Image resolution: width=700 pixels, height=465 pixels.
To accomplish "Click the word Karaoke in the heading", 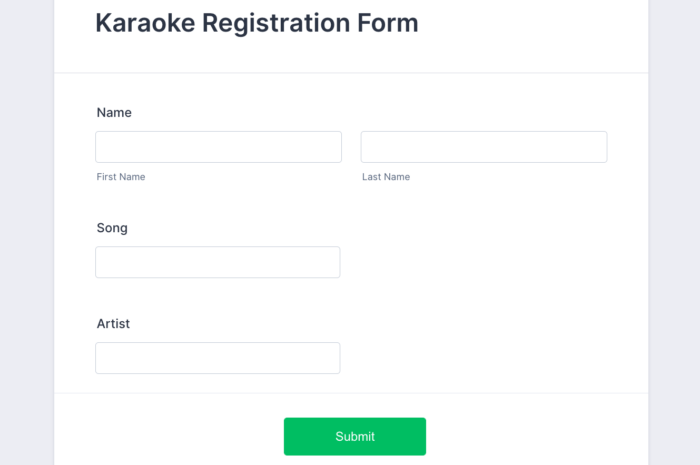I will (142, 23).
